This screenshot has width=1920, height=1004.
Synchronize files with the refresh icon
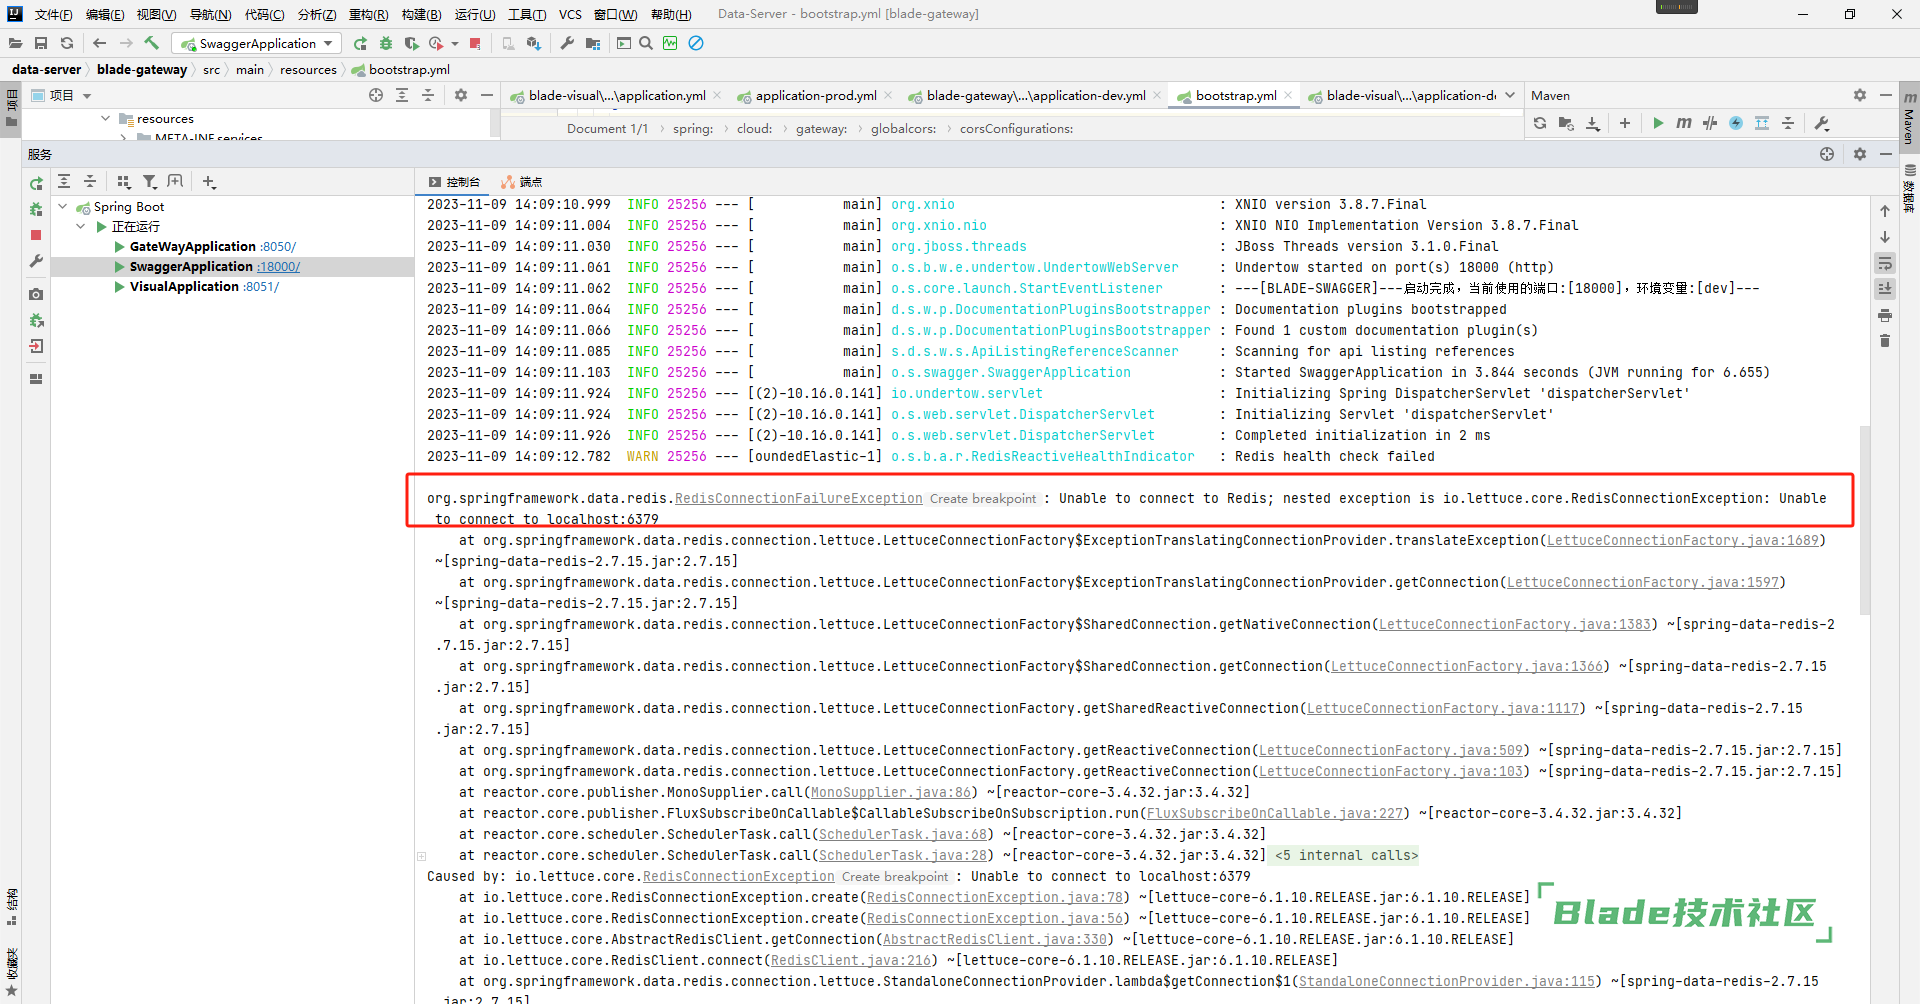pos(67,43)
